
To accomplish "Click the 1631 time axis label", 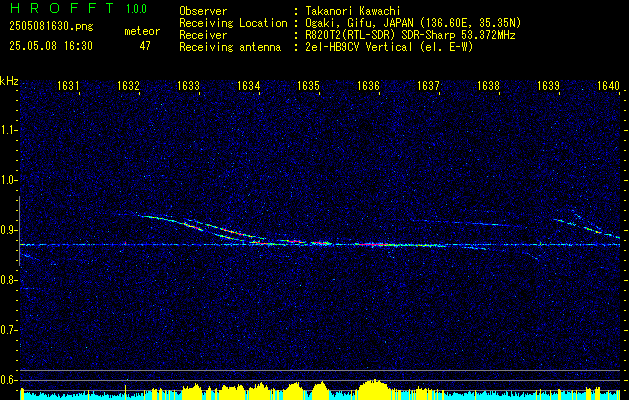I will [x=68, y=85].
